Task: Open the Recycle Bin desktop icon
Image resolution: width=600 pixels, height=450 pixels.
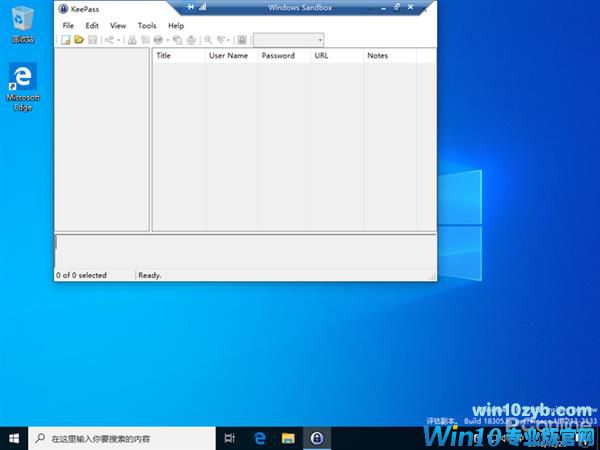Action: click(x=23, y=24)
